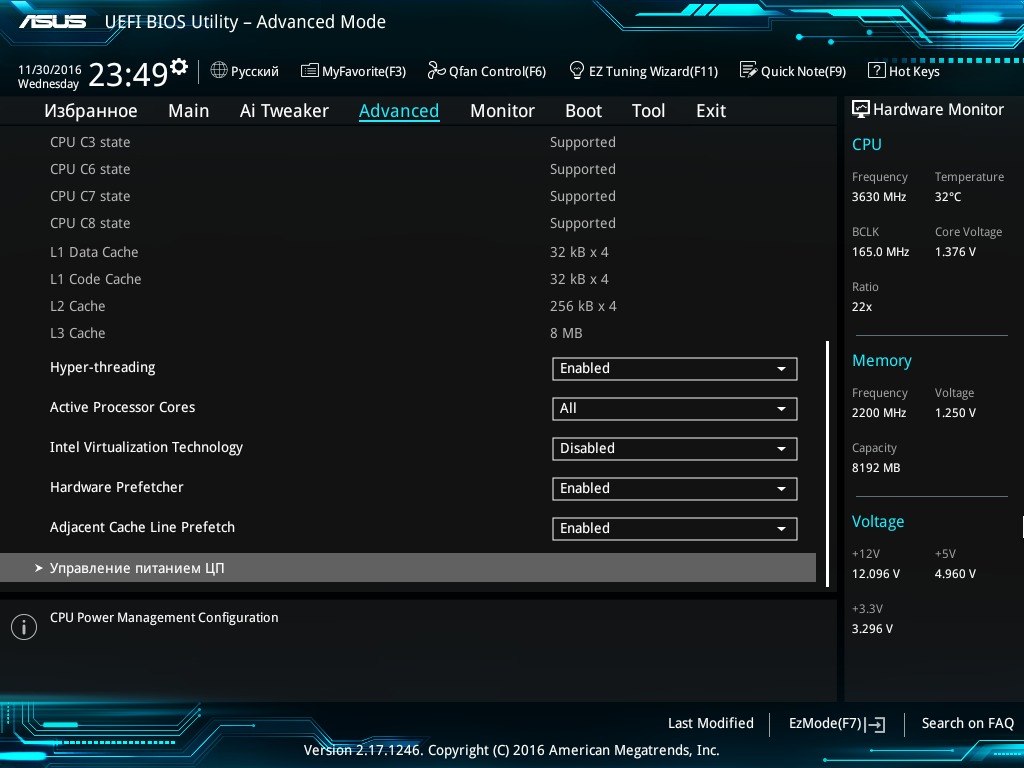The width and height of the screenshot is (1024, 768).
Task: Click the EzMode exit arrow icon
Action: coord(875,724)
